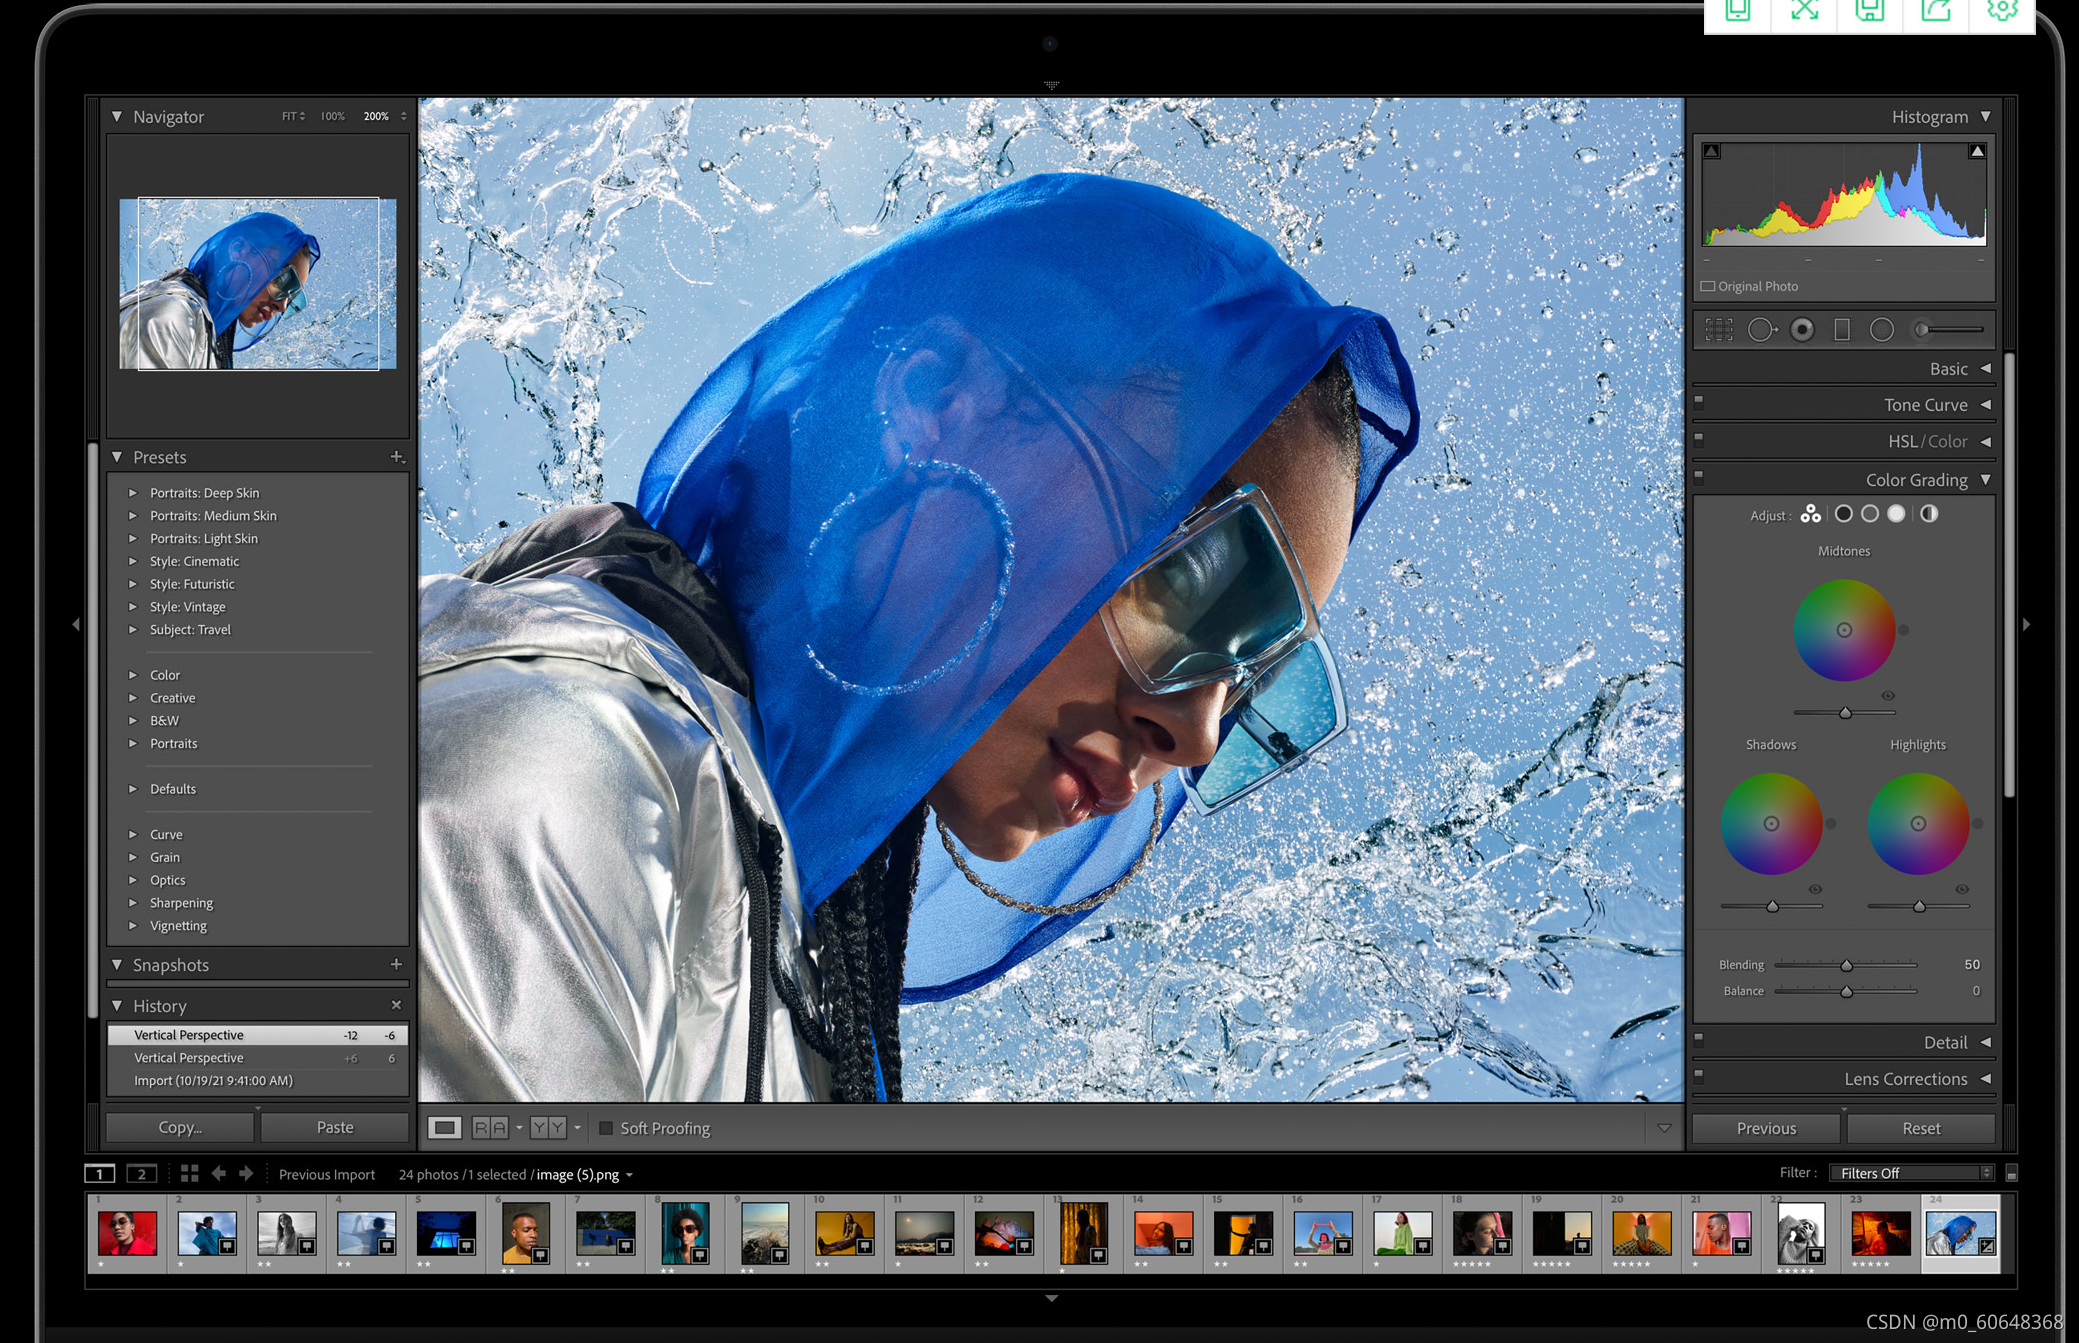
Task: Toggle the Lens Corrections panel switch
Action: (1699, 1075)
